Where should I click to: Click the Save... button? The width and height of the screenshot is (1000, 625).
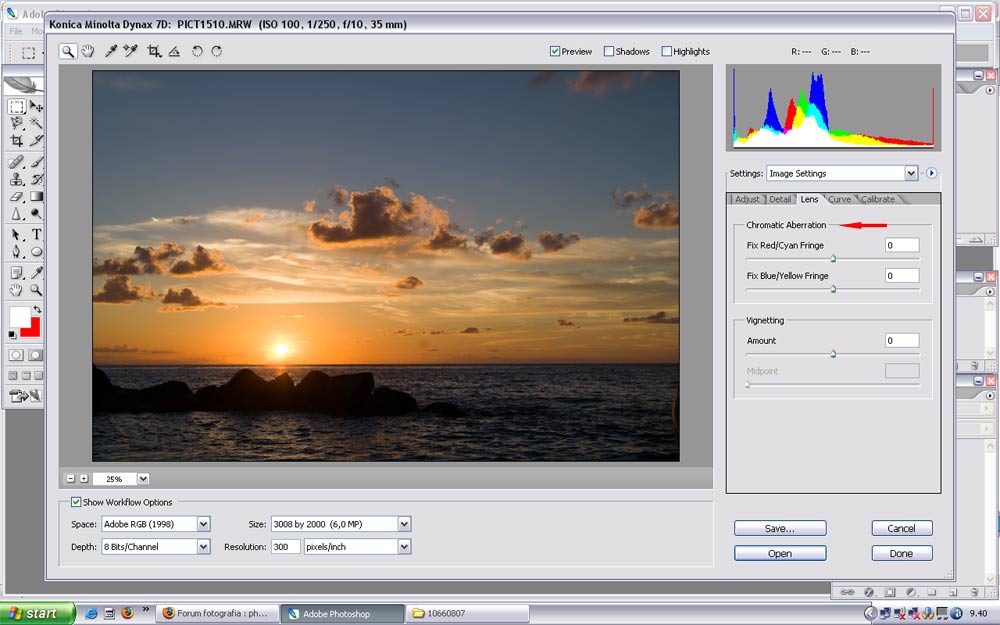pos(780,528)
